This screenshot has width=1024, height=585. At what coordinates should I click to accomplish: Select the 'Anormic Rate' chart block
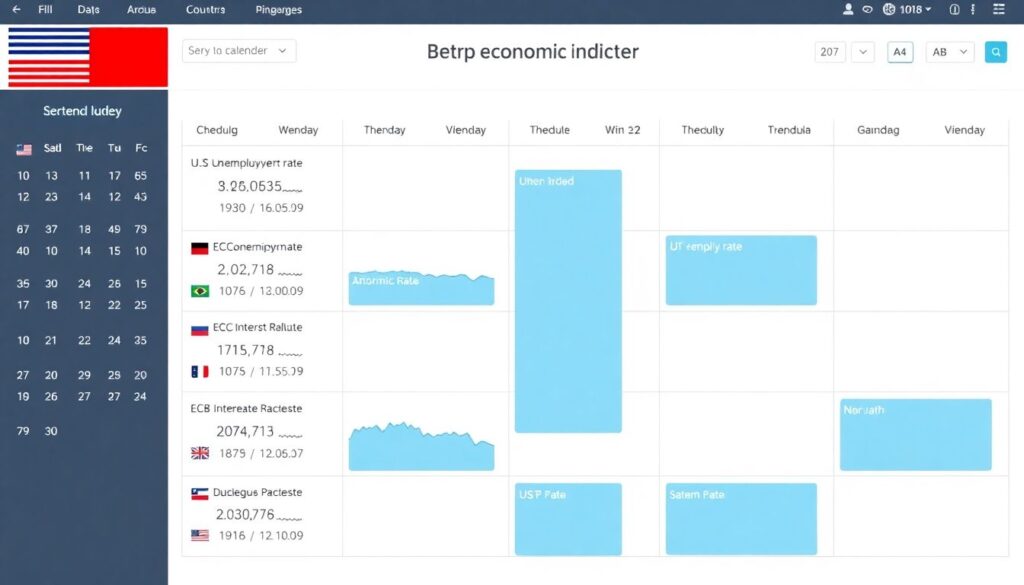(421, 287)
